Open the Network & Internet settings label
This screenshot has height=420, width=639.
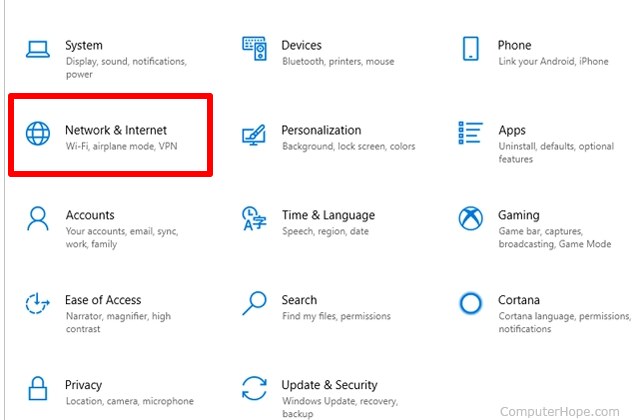pos(116,130)
